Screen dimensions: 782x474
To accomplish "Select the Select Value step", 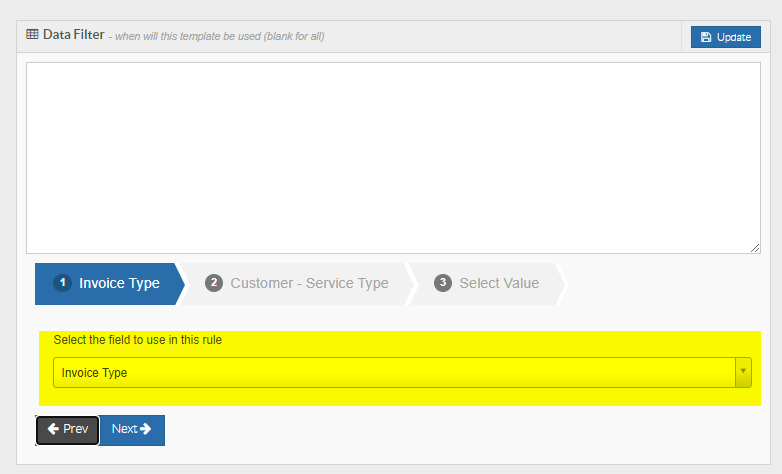I will [x=487, y=283].
